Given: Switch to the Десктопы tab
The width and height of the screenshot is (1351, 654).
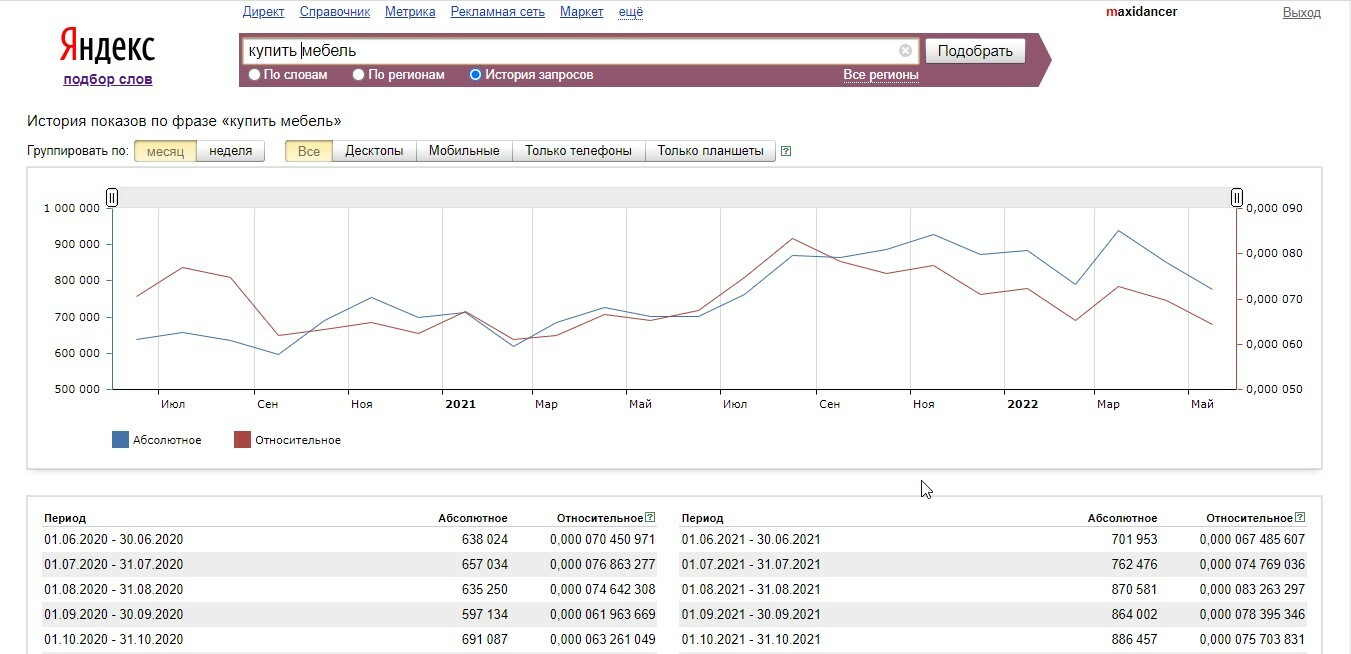Looking at the screenshot, I should coord(374,151).
